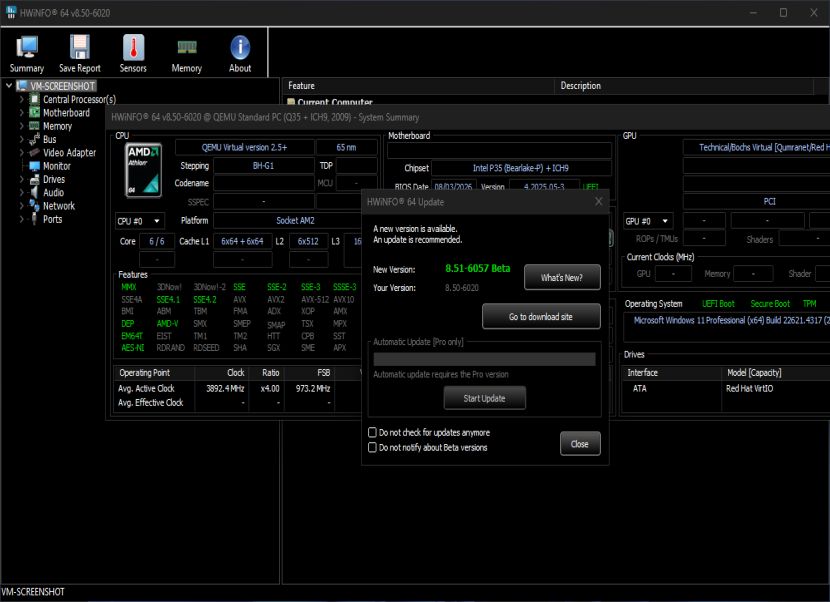Select Video Adapter in the tree
The width and height of the screenshot is (830, 602).
point(69,152)
